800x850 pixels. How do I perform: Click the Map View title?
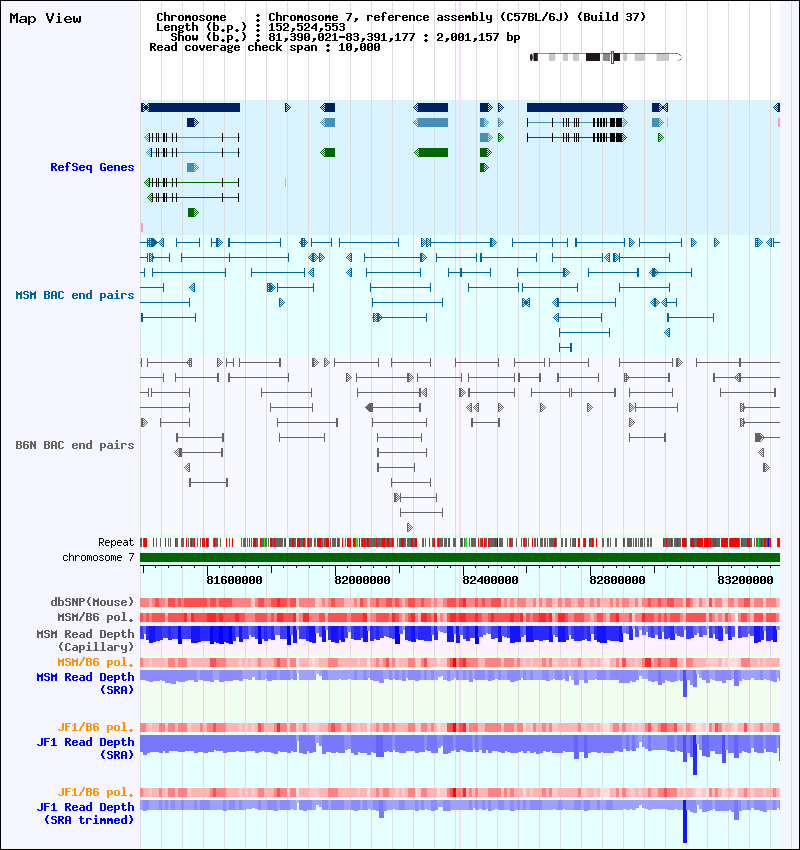click(x=46, y=18)
